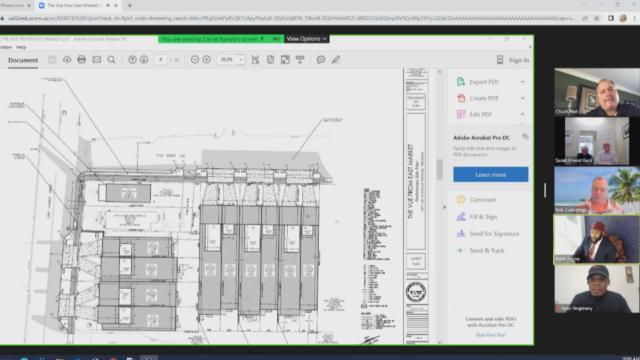
Task: Open the View Options dropdown
Action: click(307, 39)
